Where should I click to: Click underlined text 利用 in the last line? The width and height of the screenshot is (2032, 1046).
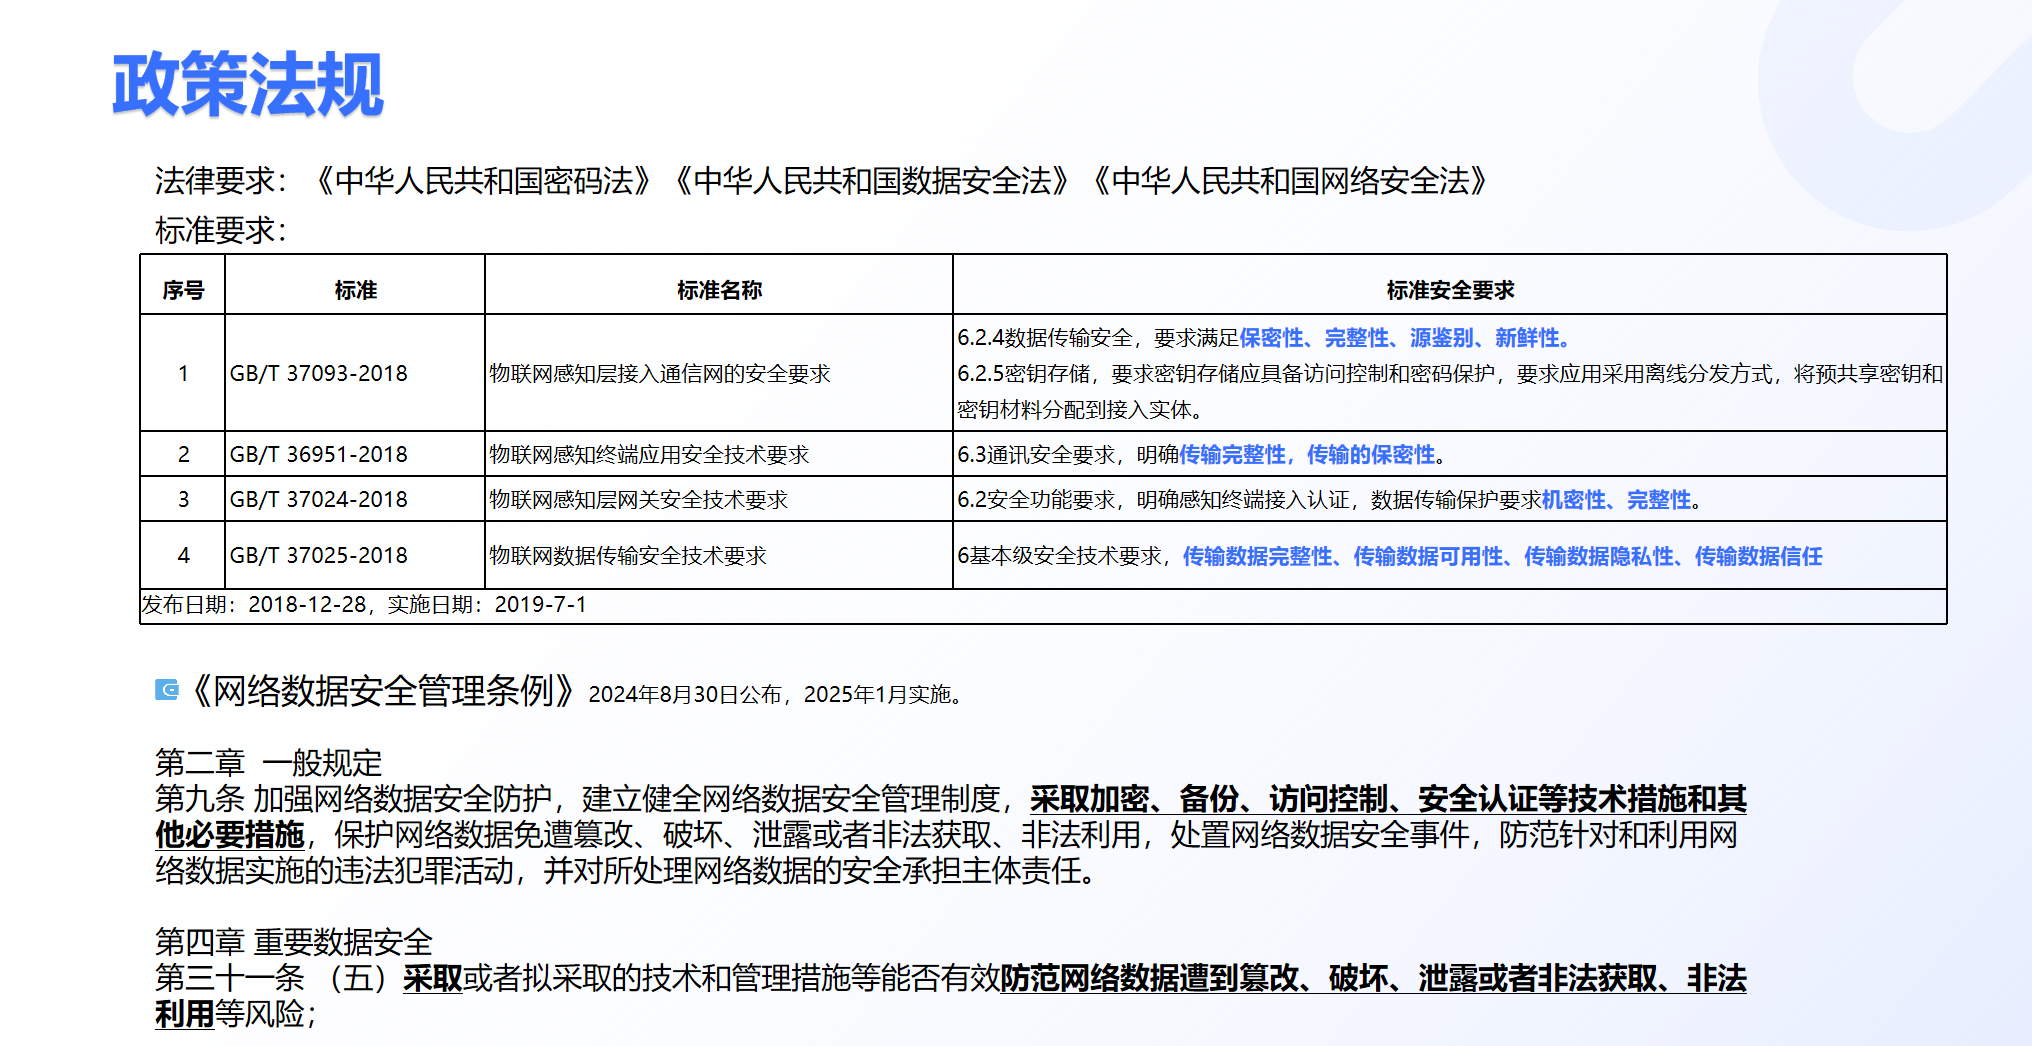[185, 1014]
